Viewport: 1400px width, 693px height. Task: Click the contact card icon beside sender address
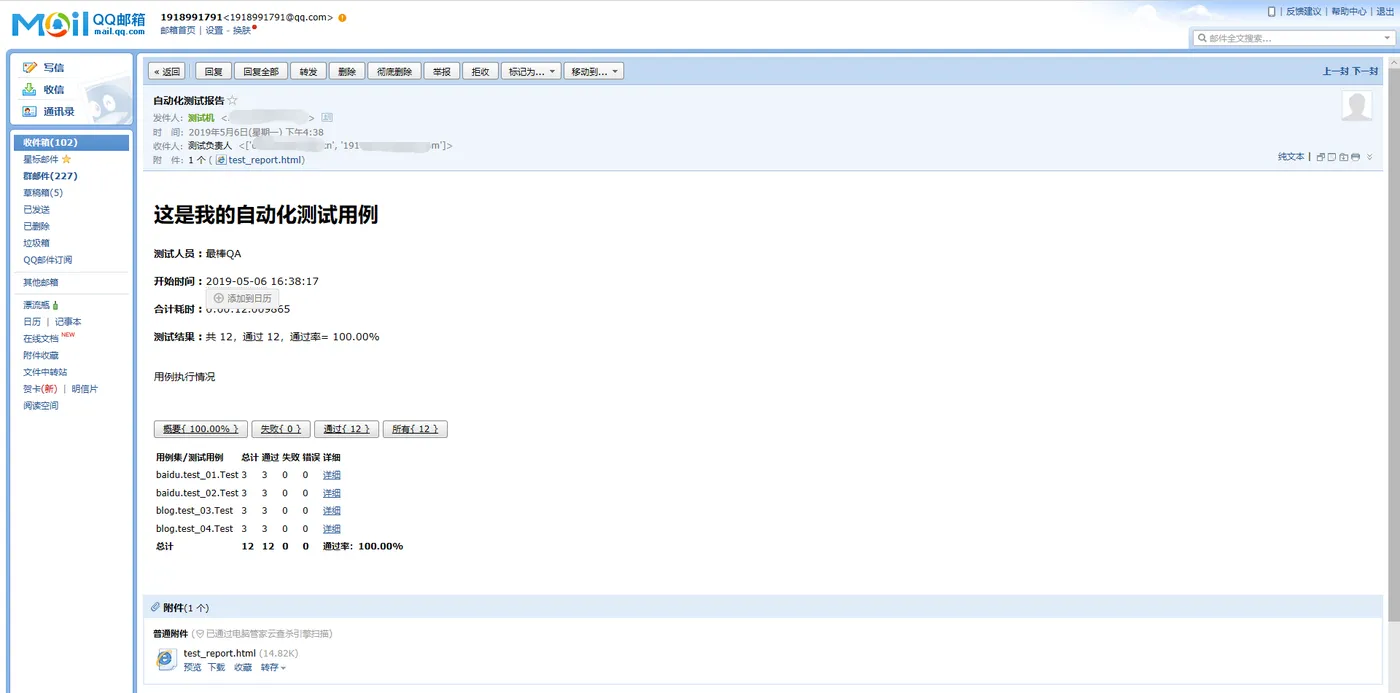click(327, 118)
